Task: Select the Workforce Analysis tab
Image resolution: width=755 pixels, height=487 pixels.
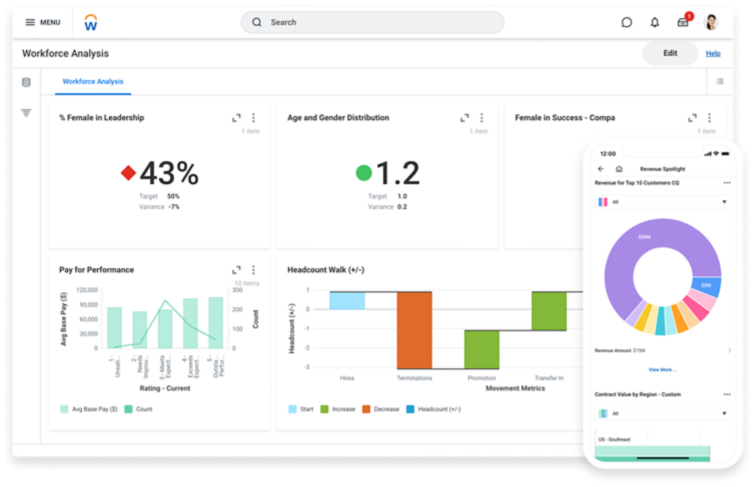Action: pyautogui.click(x=93, y=81)
